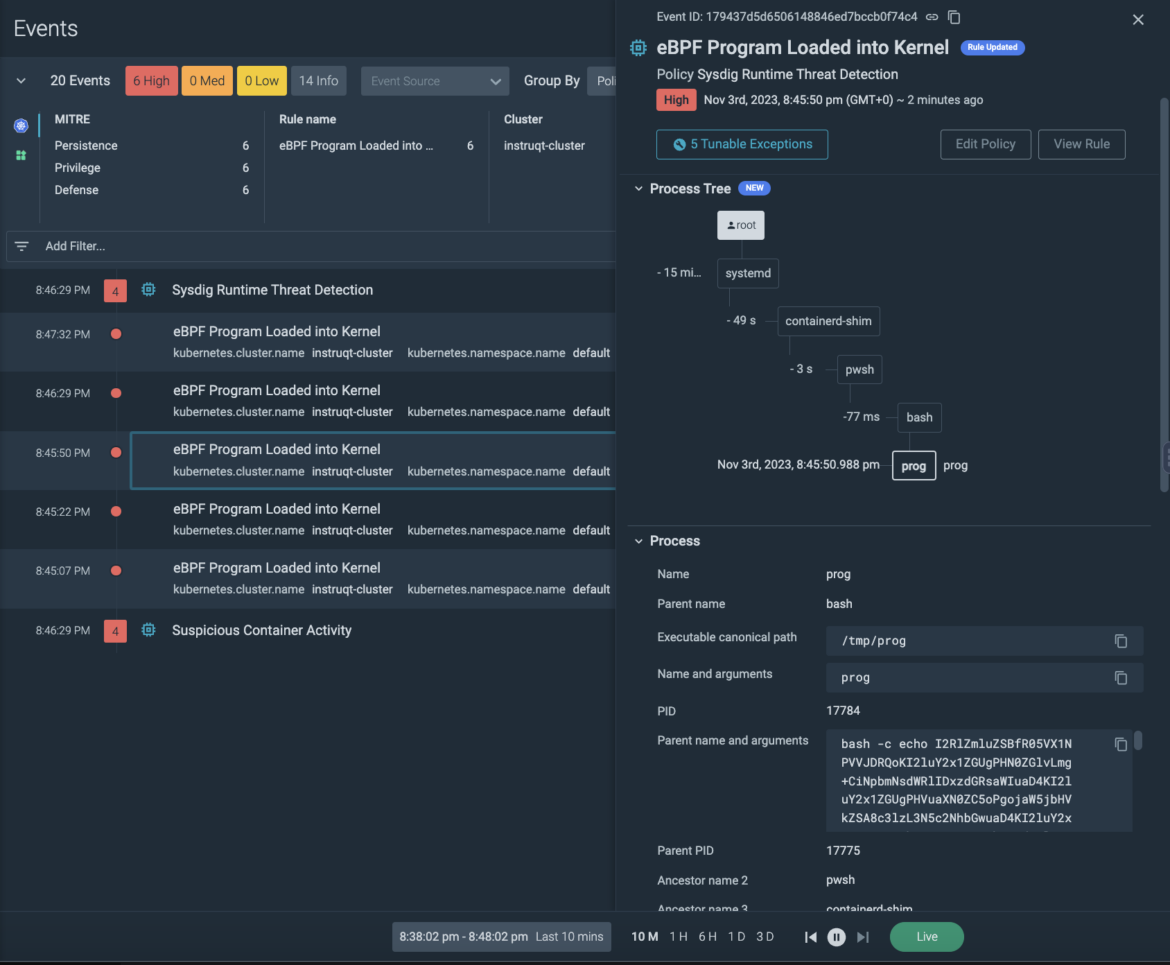The height and width of the screenshot is (965, 1170).
Task: Select the 6 H time range
Action: [x=707, y=937]
